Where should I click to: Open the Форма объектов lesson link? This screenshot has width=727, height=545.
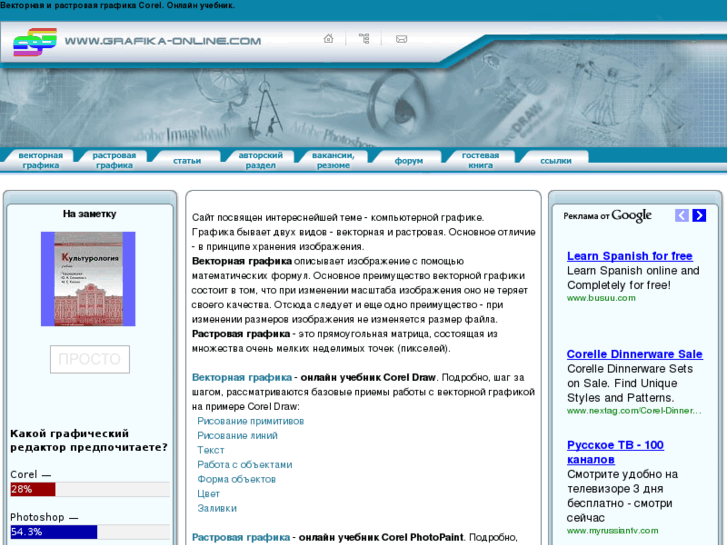(x=236, y=479)
